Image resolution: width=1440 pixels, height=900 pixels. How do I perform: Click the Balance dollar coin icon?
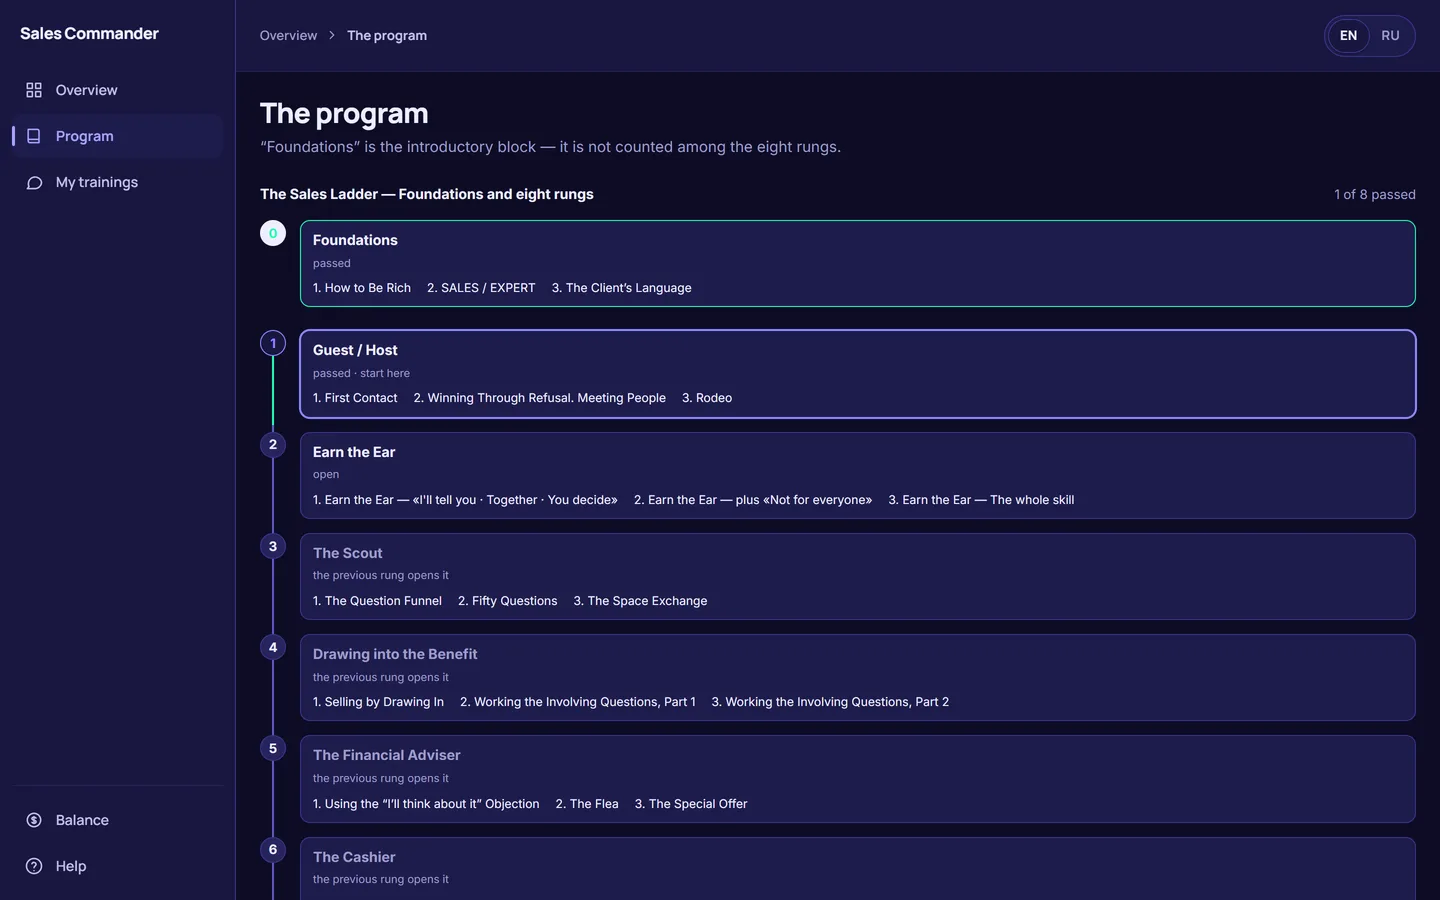click(34, 820)
